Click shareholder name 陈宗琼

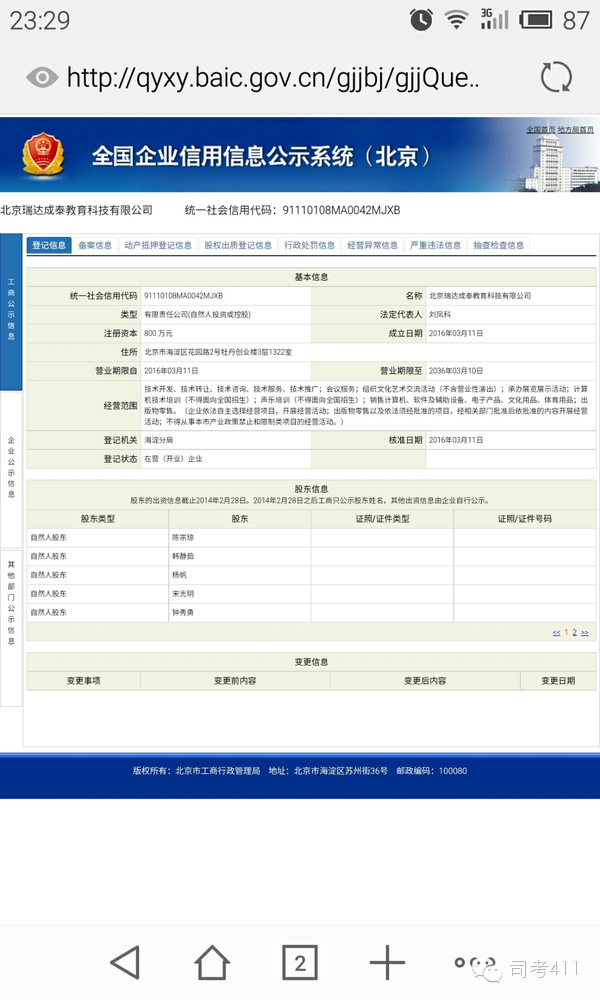tap(183, 538)
